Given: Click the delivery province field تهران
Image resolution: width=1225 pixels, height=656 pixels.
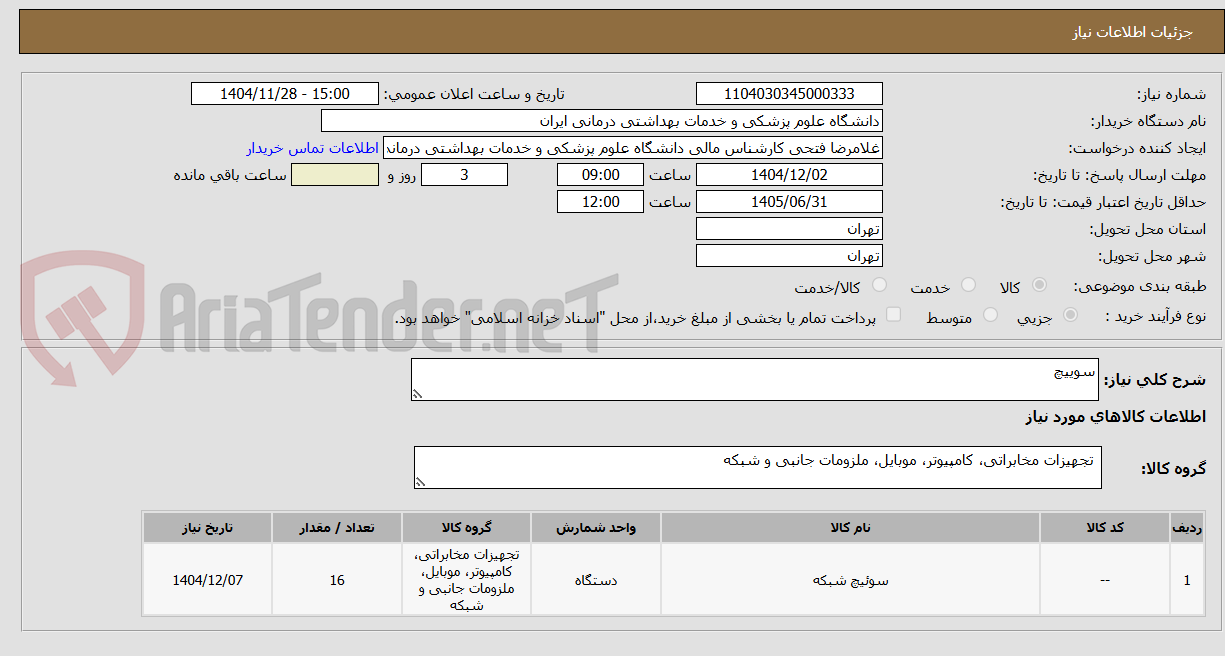Looking at the screenshot, I should click(789, 229).
